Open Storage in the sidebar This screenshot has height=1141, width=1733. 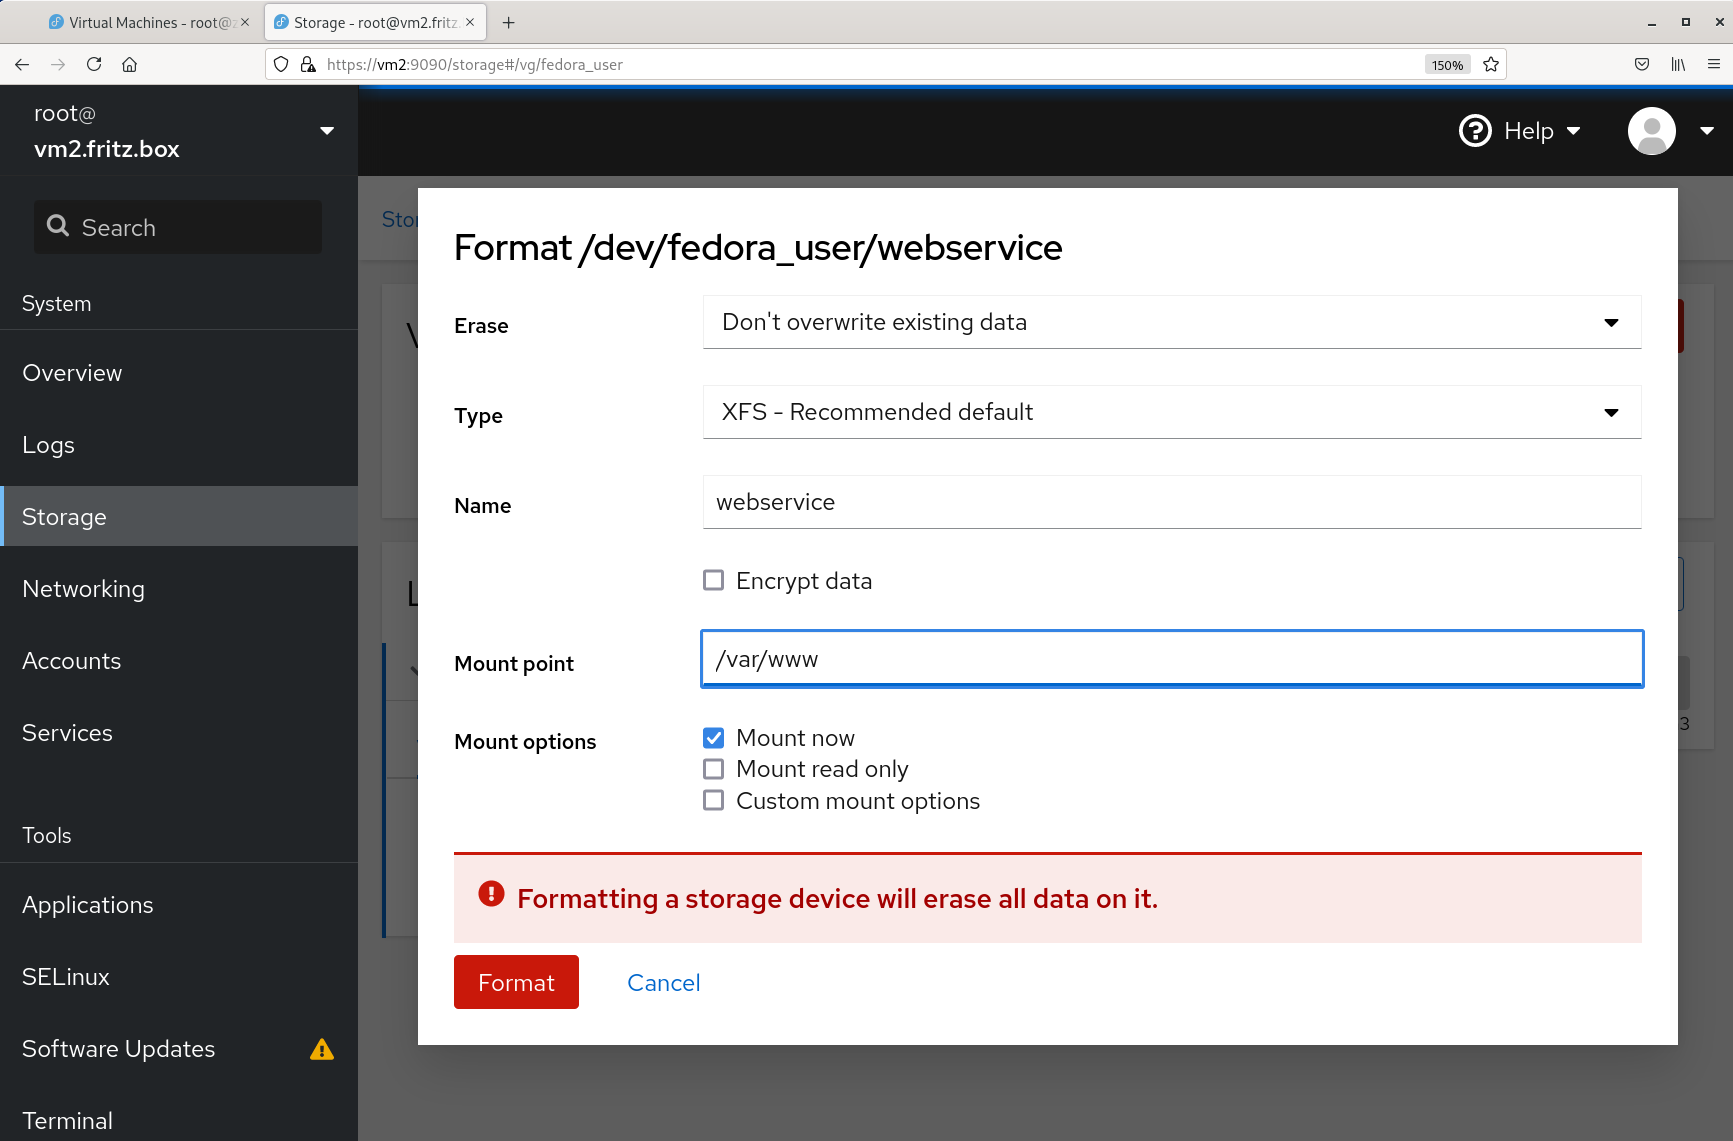click(x=179, y=517)
